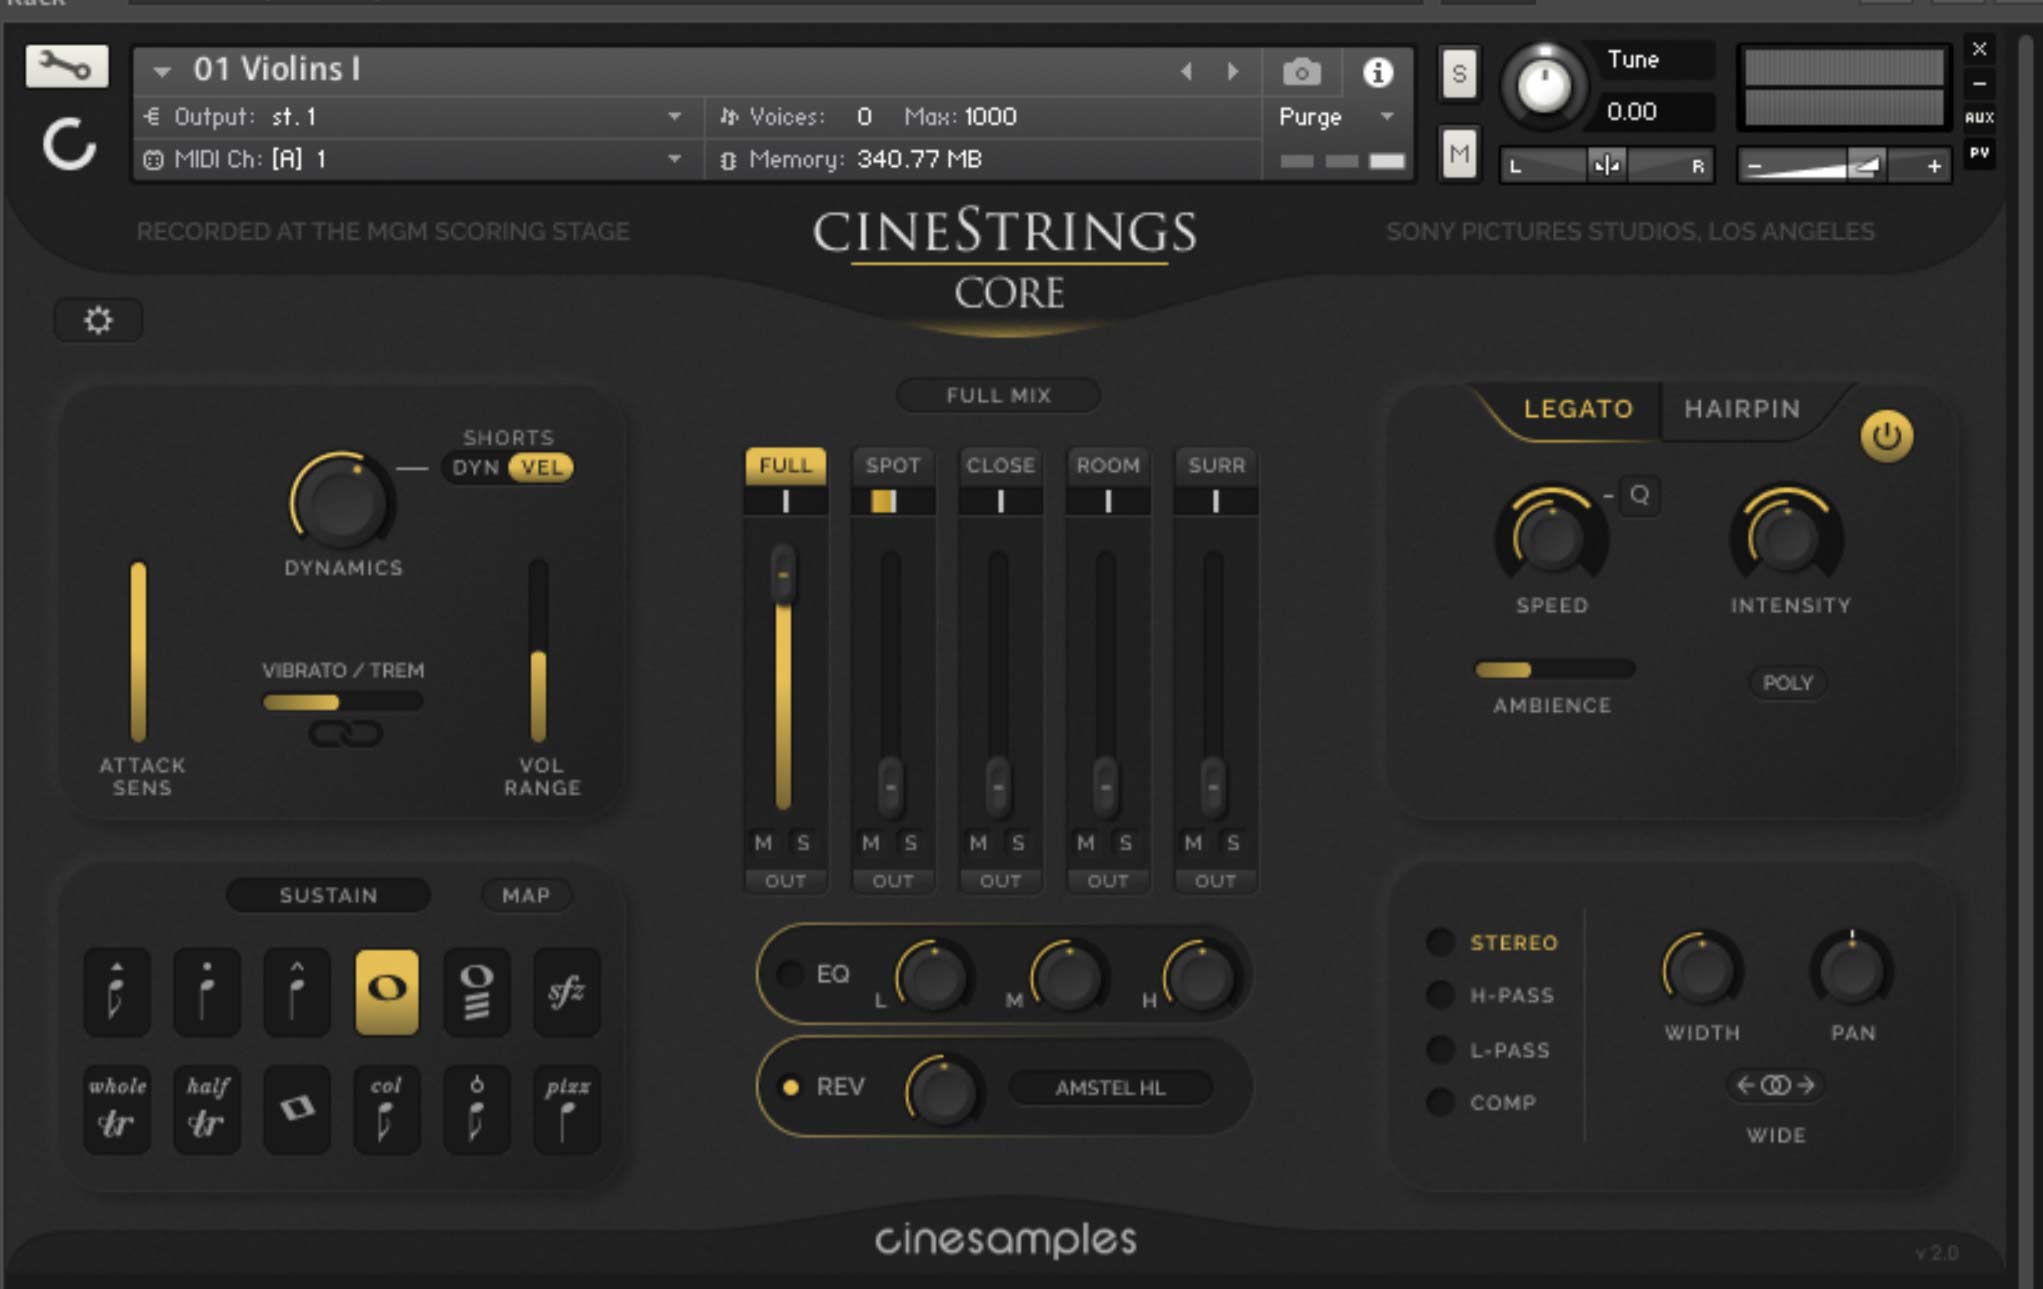Select the measured tremolo articulation icon
The width and height of the screenshot is (2043, 1289).
point(477,992)
